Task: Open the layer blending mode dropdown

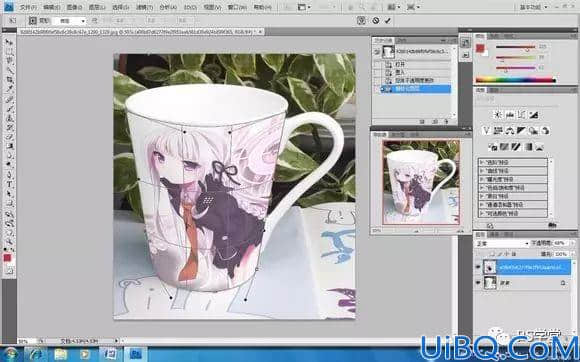Action: coord(502,244)
